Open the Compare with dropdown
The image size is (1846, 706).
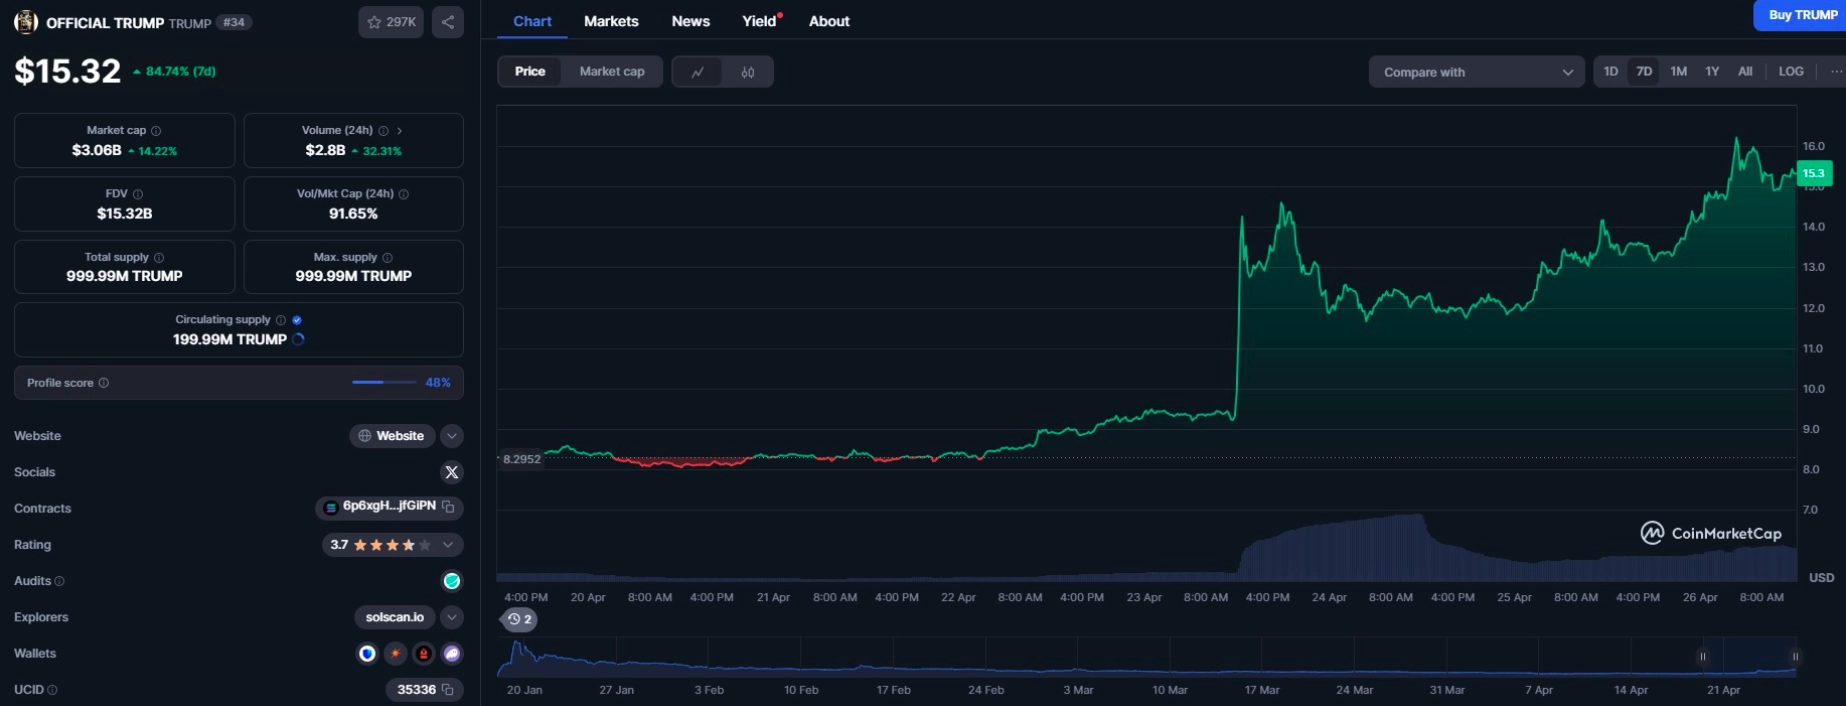pyautogui.click(x=1476, y=72)
